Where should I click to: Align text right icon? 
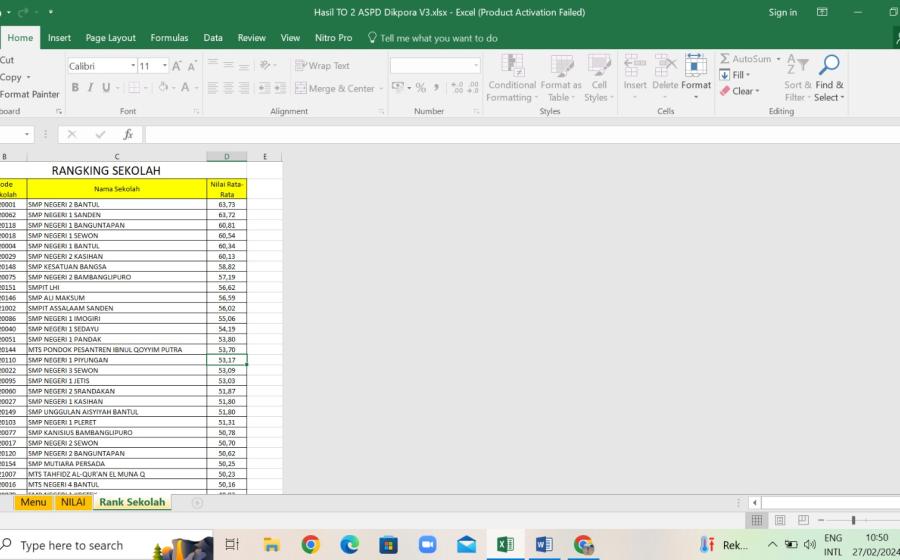(244, 88)
